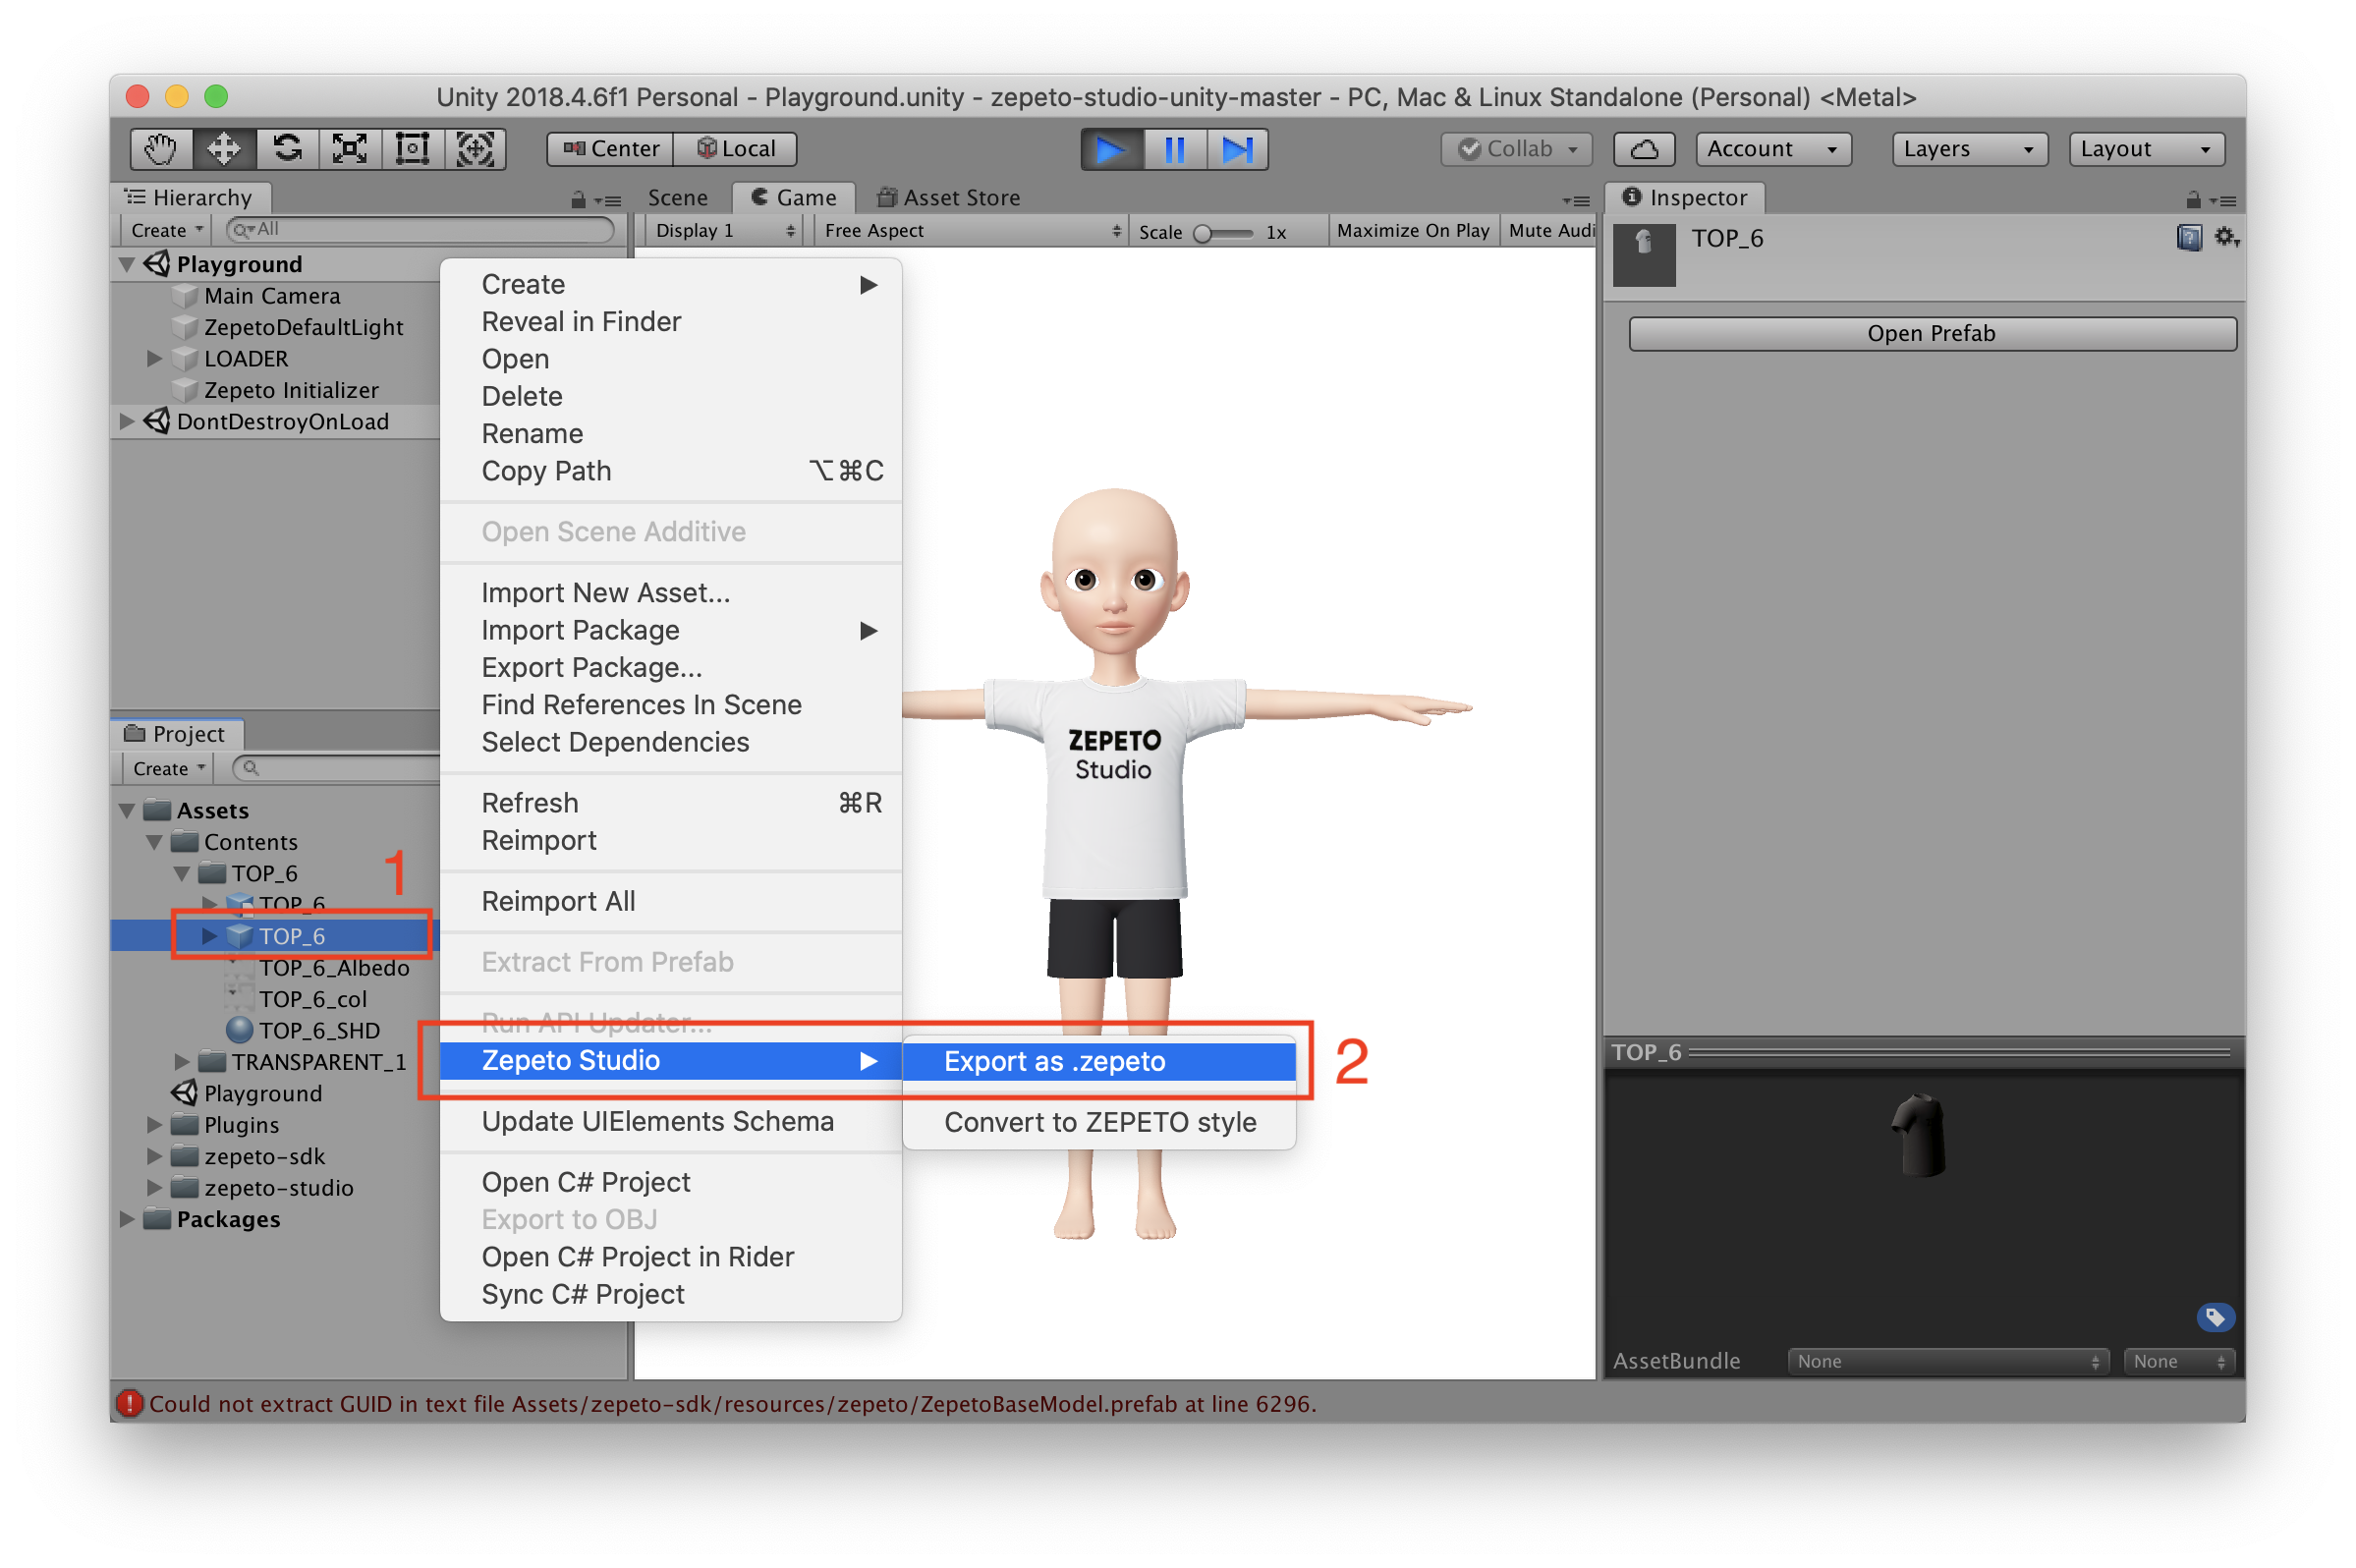This screenshot has width=2356, height=1568.
Task: Click the red error icon in status bar
Action: (129, 1405)
